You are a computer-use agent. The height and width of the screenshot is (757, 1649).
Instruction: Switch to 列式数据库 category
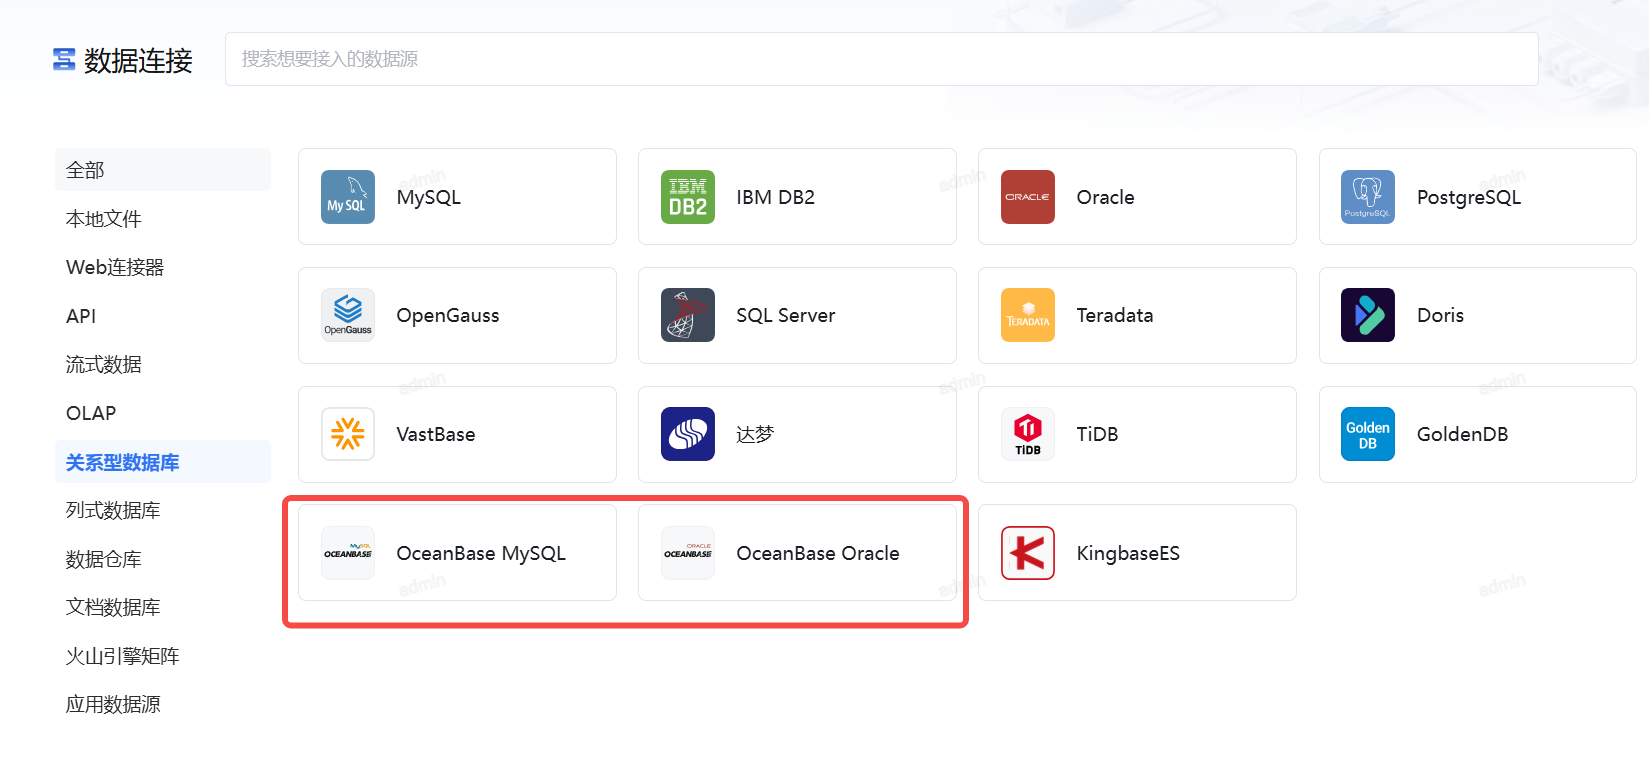point(163,510)
